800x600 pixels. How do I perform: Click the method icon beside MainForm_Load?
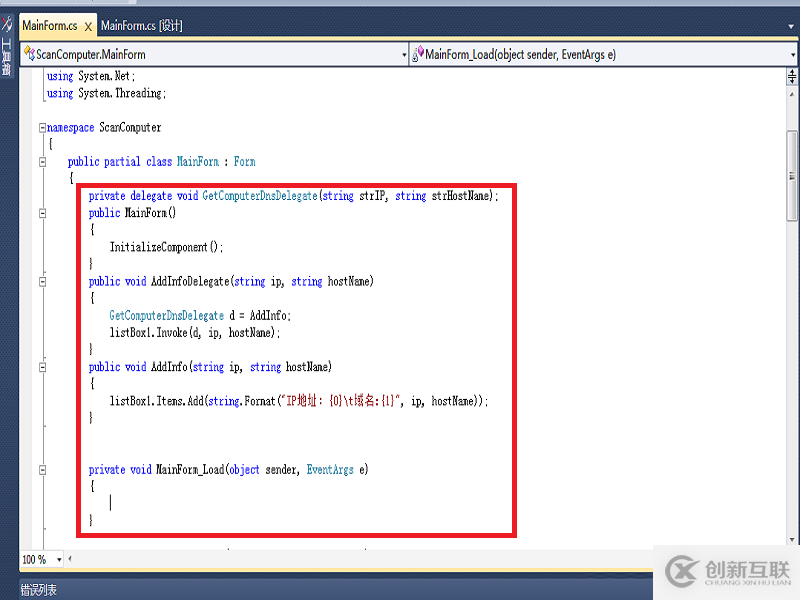(418, 54)
